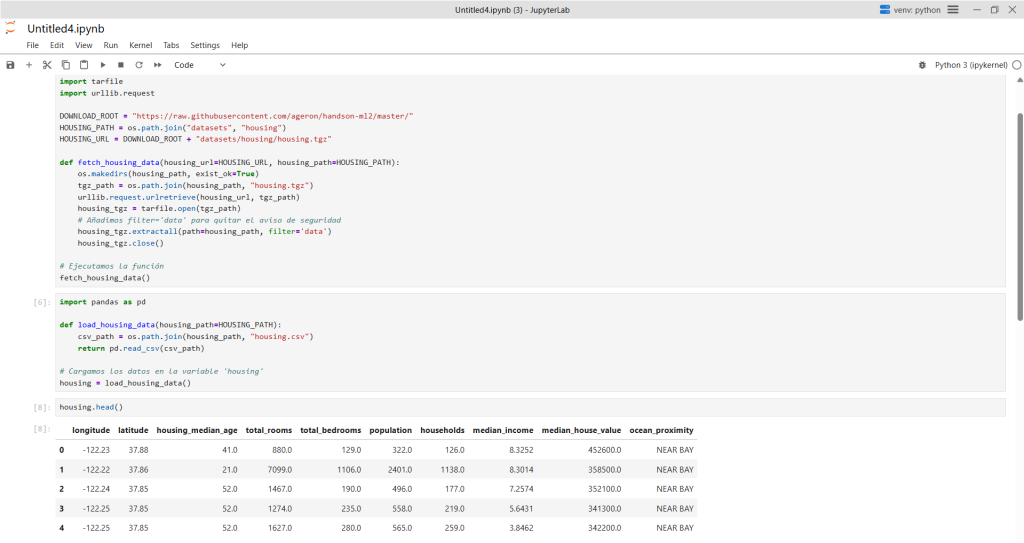Screen dimensions: 1024x543
Task: Click the venv server icon in title bar
Action: (x=885, y=10)
